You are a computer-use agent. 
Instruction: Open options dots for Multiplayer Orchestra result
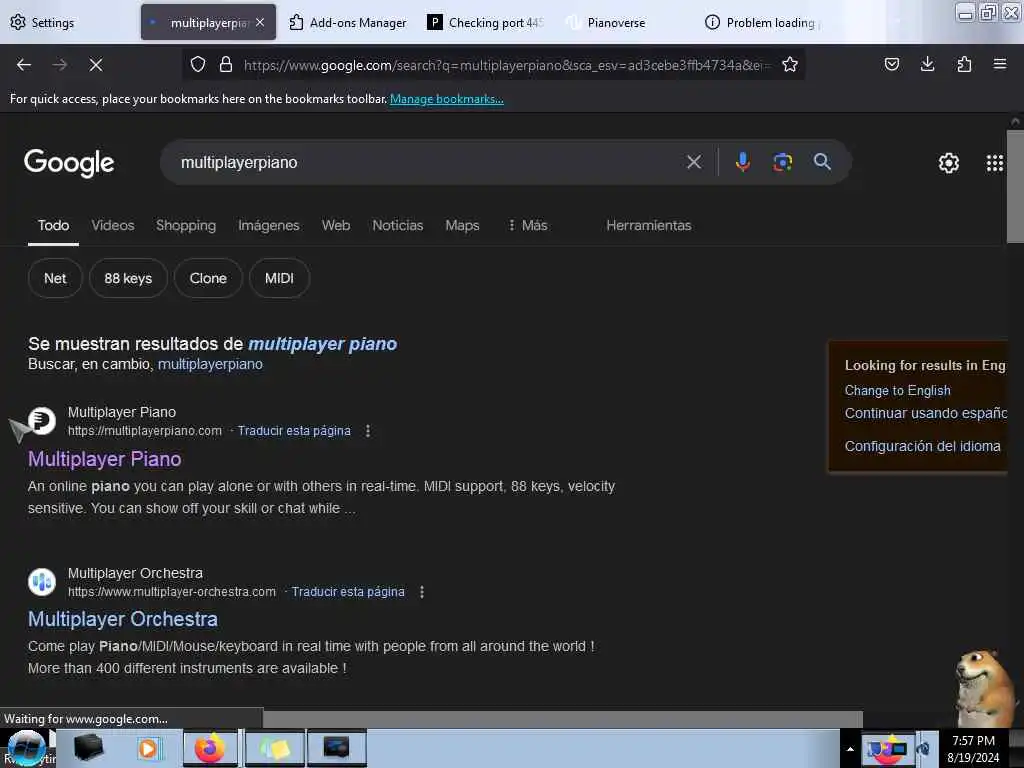coord(422,592)
